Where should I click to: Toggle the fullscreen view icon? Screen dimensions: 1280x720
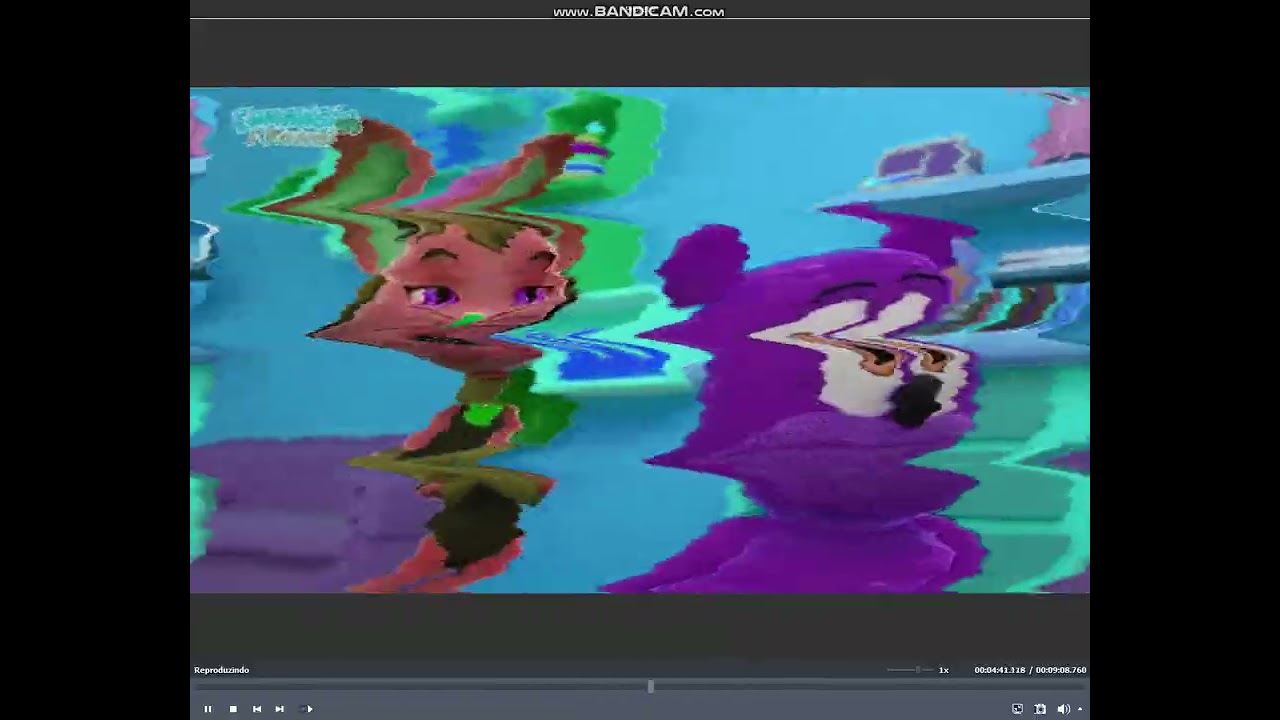1017,709
